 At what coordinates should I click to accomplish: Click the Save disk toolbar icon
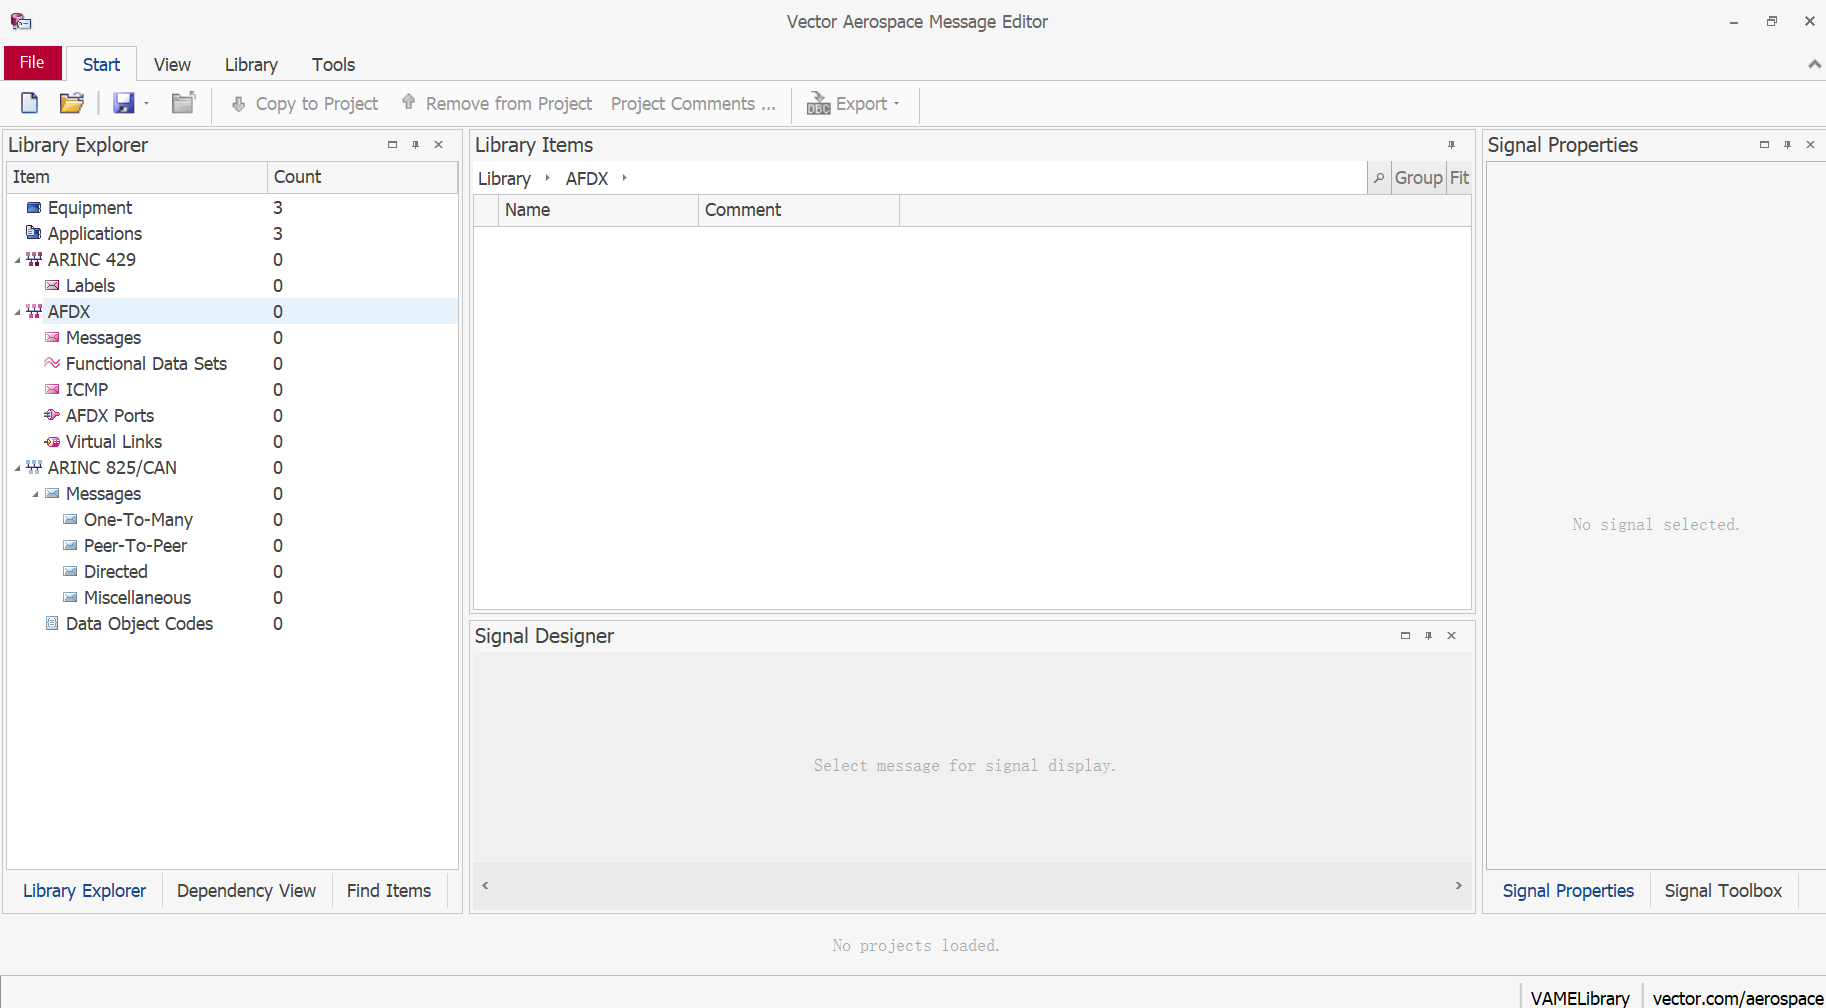pyautogui.click(x=124, y=103)
